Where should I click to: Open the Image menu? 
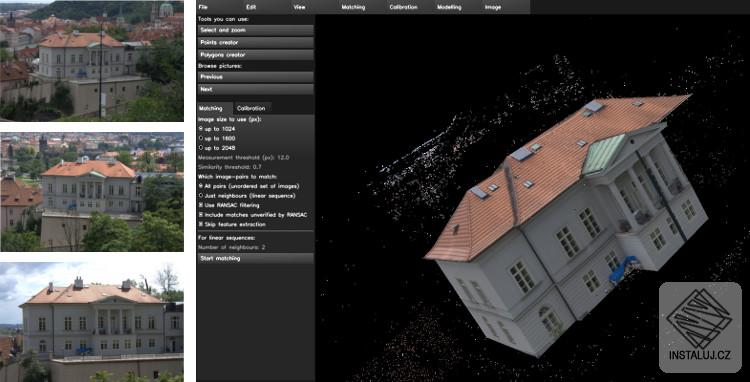pos(493,7)
